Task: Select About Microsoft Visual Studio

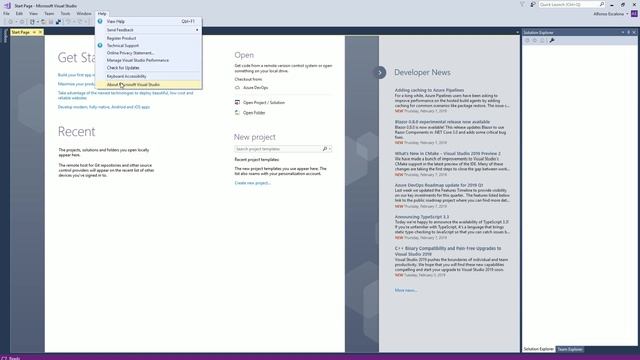Action: pyautogui.click(x=149, y=84)
